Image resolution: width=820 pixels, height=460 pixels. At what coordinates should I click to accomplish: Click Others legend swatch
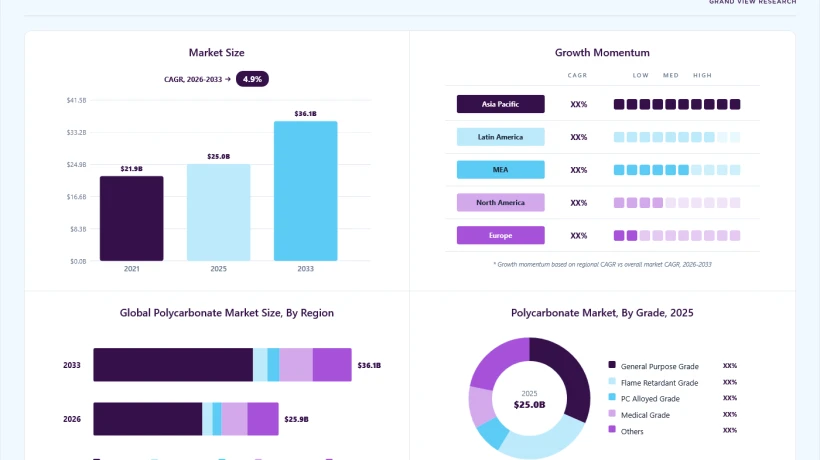612,430
